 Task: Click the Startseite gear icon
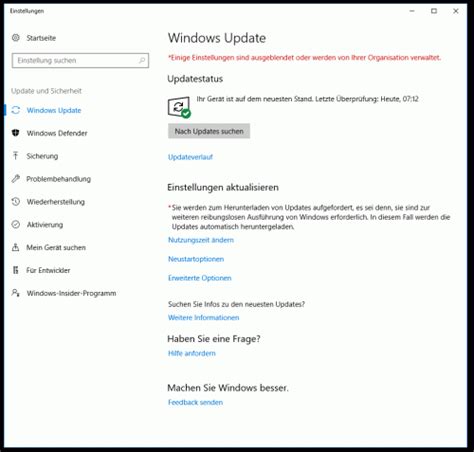(16, 38)
